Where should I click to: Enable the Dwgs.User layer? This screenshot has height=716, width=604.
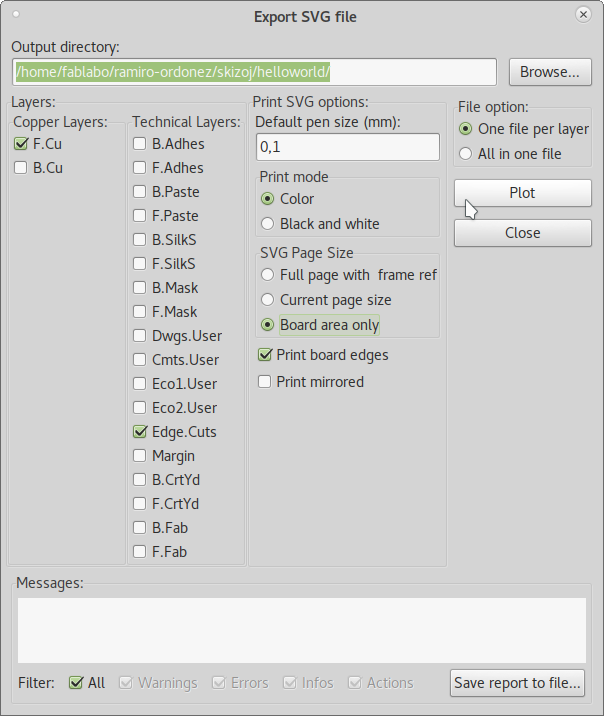click(x=139, y=336)
